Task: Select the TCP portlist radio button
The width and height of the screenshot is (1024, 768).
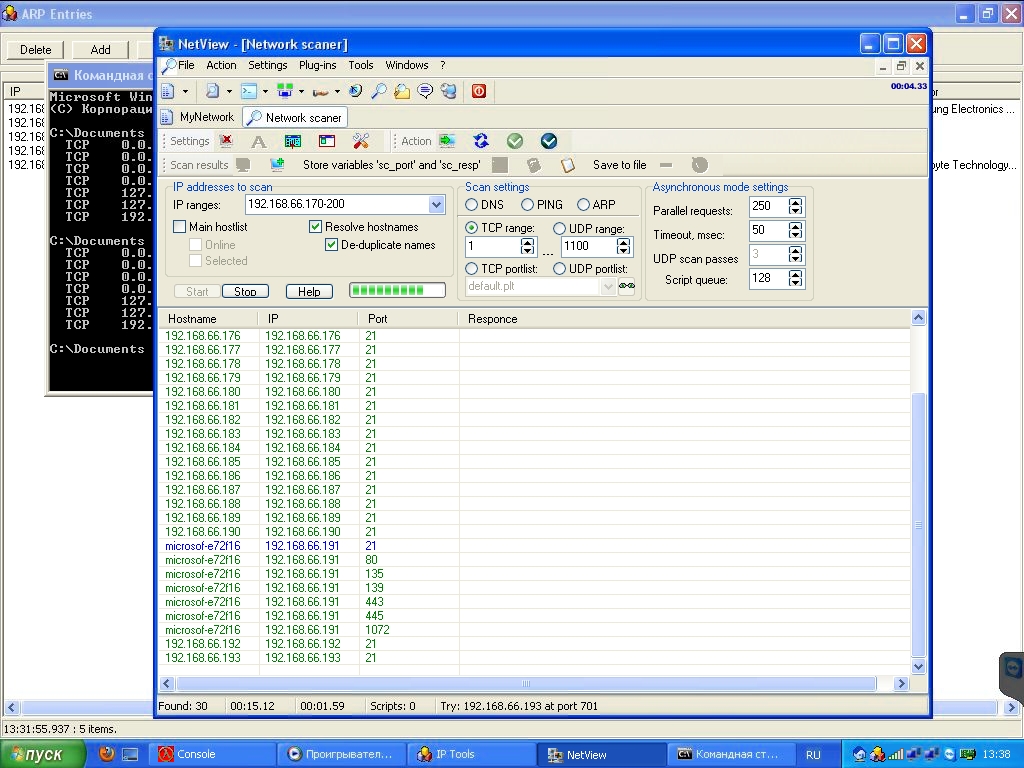Action: [472, 268]
